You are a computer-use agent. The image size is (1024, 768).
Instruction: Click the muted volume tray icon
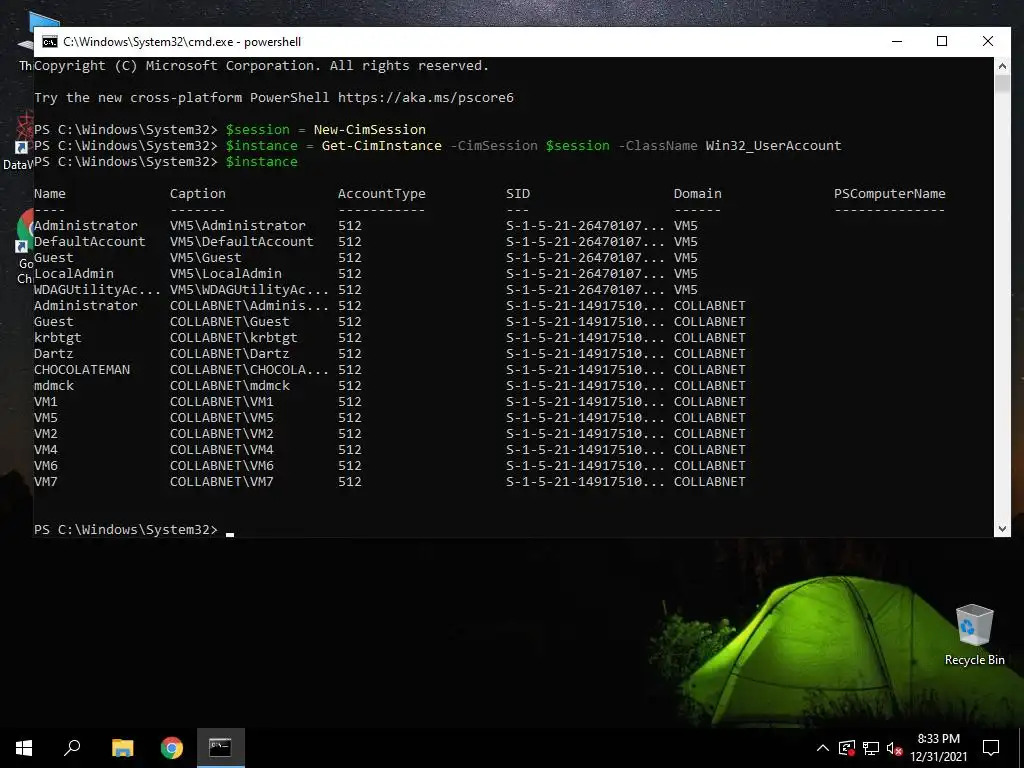[x=895, y=748]
